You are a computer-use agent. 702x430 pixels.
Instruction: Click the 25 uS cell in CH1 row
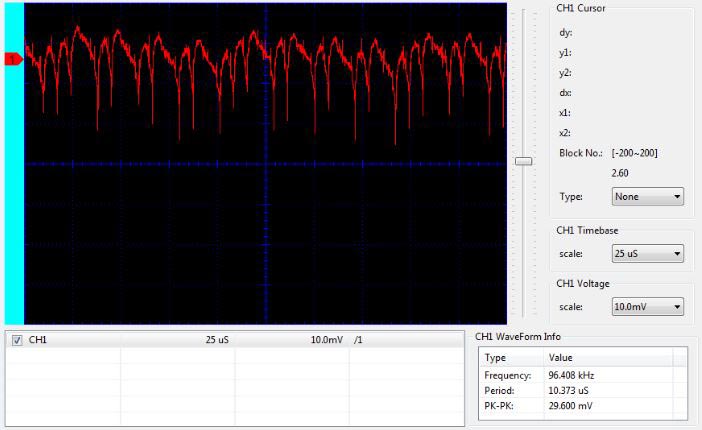(x=217, y=340)
